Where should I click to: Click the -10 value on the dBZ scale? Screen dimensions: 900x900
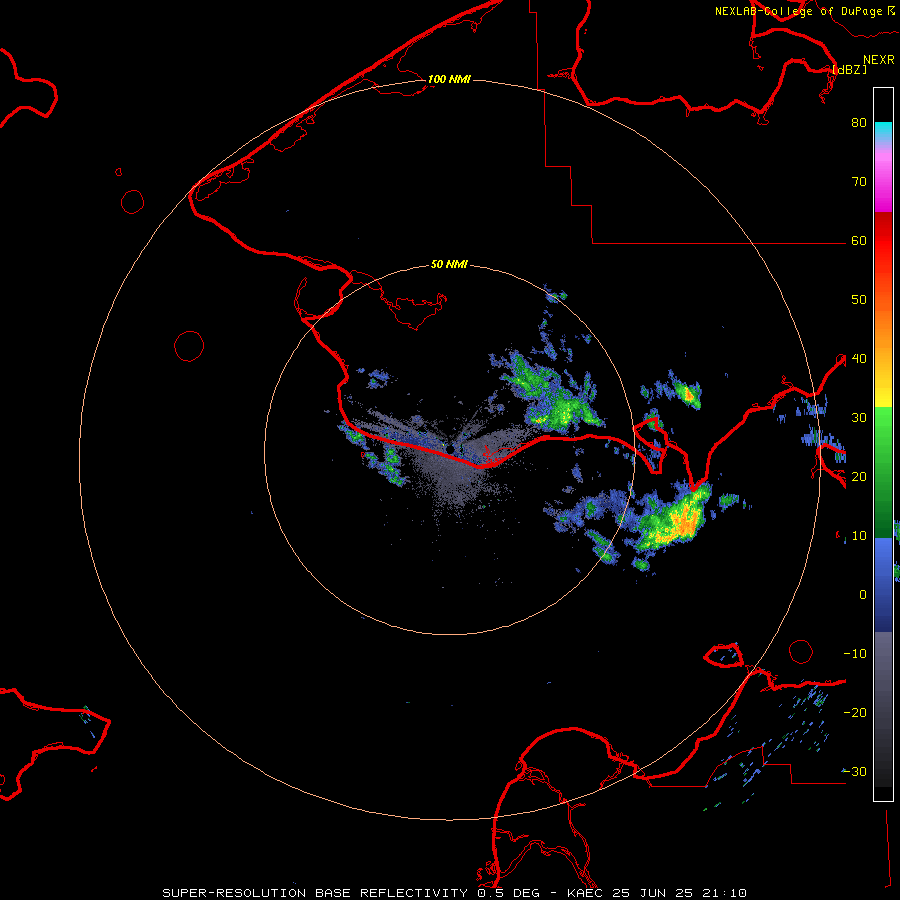[x=855, y=653]
